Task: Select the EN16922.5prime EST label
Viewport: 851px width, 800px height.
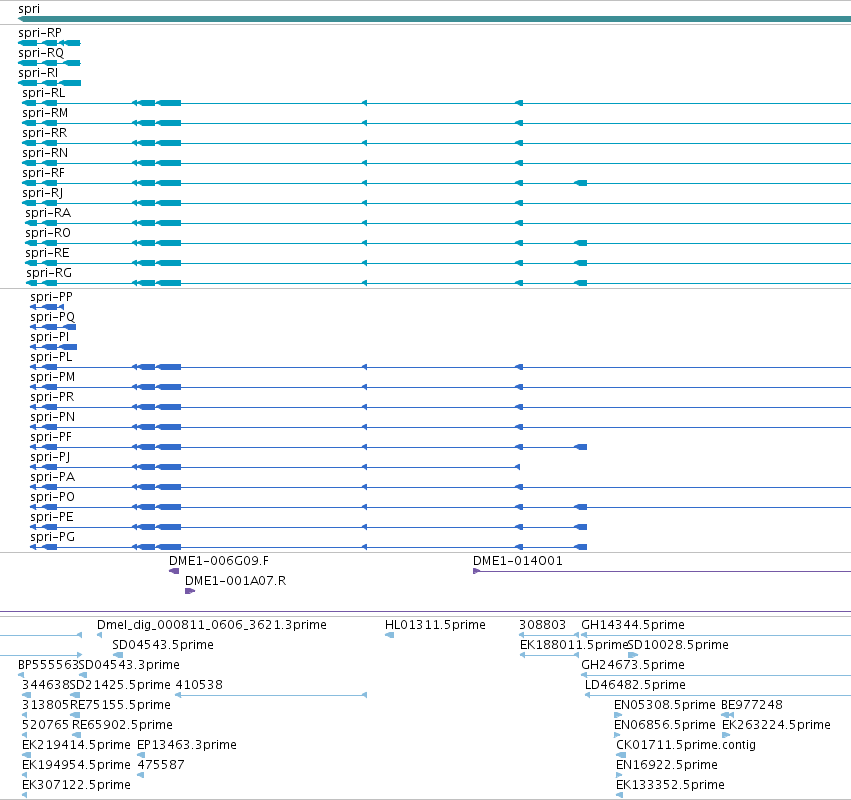Action: 667,765
